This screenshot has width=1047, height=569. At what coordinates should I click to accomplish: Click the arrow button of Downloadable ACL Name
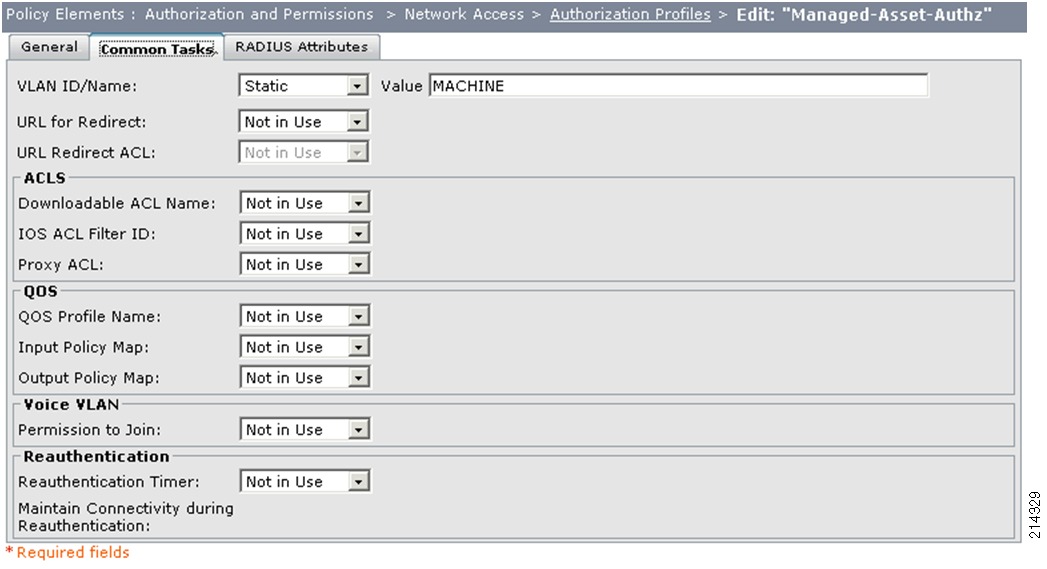[x=359, y=203]
